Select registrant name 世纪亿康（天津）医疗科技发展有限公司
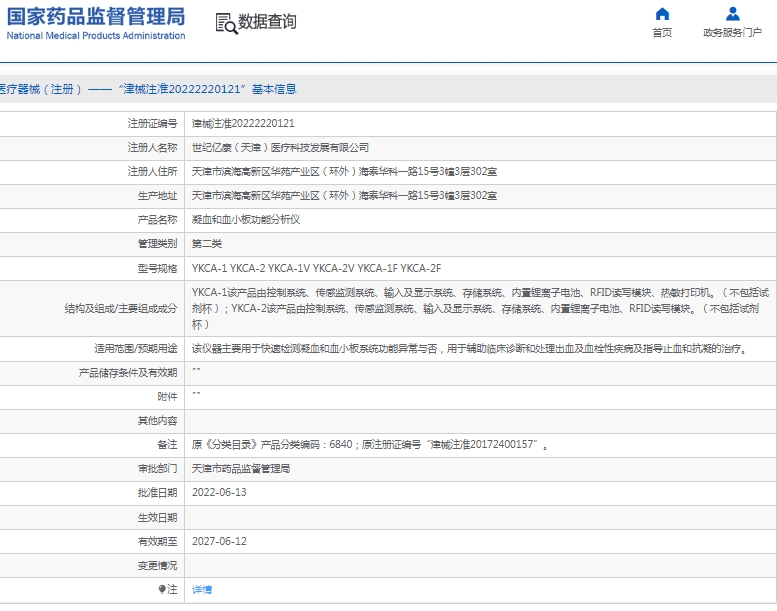The height and width of the screenshot is (611, 777). pyautogui.click(x=280, y=148)
